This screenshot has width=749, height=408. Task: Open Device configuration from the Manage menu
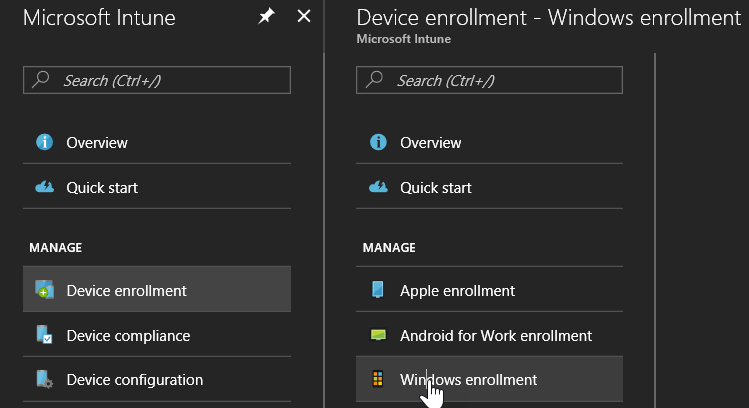(x=134, y=380)
